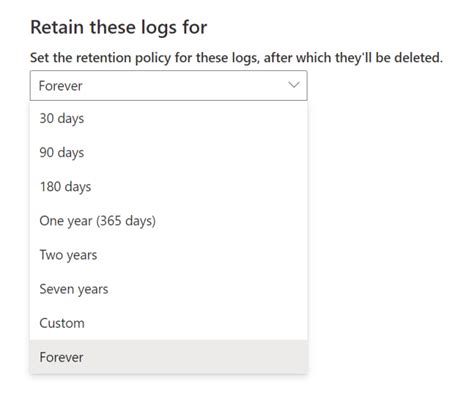Click the retention combo box showing Forever

(169, 86)
